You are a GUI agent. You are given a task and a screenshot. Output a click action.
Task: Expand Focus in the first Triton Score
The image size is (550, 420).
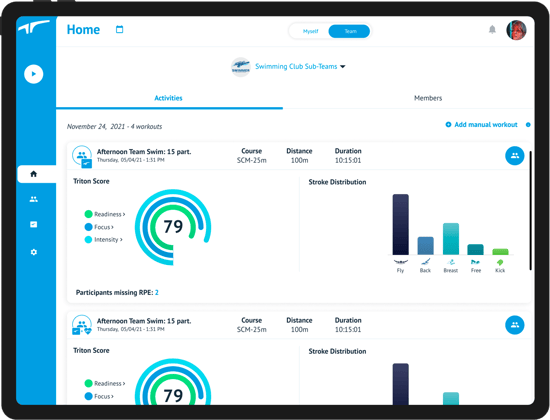(104, 227)
